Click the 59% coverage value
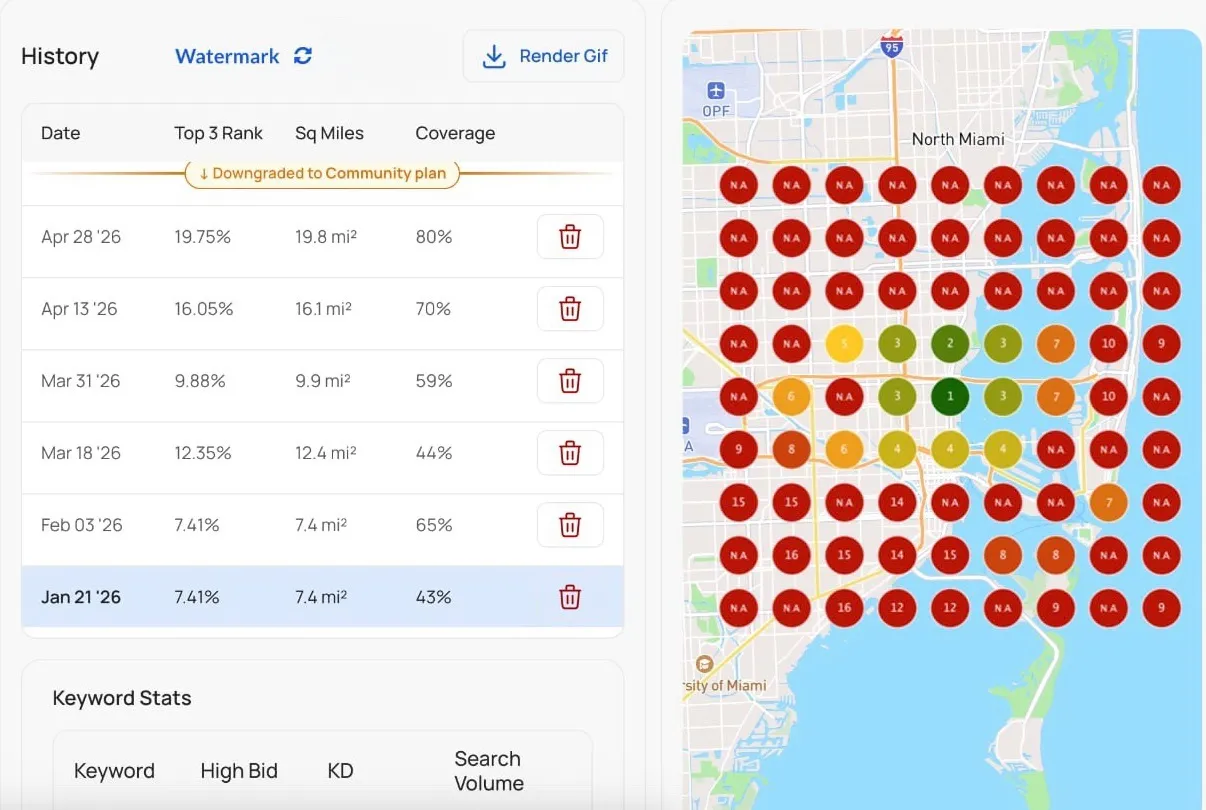 [434, 381]
